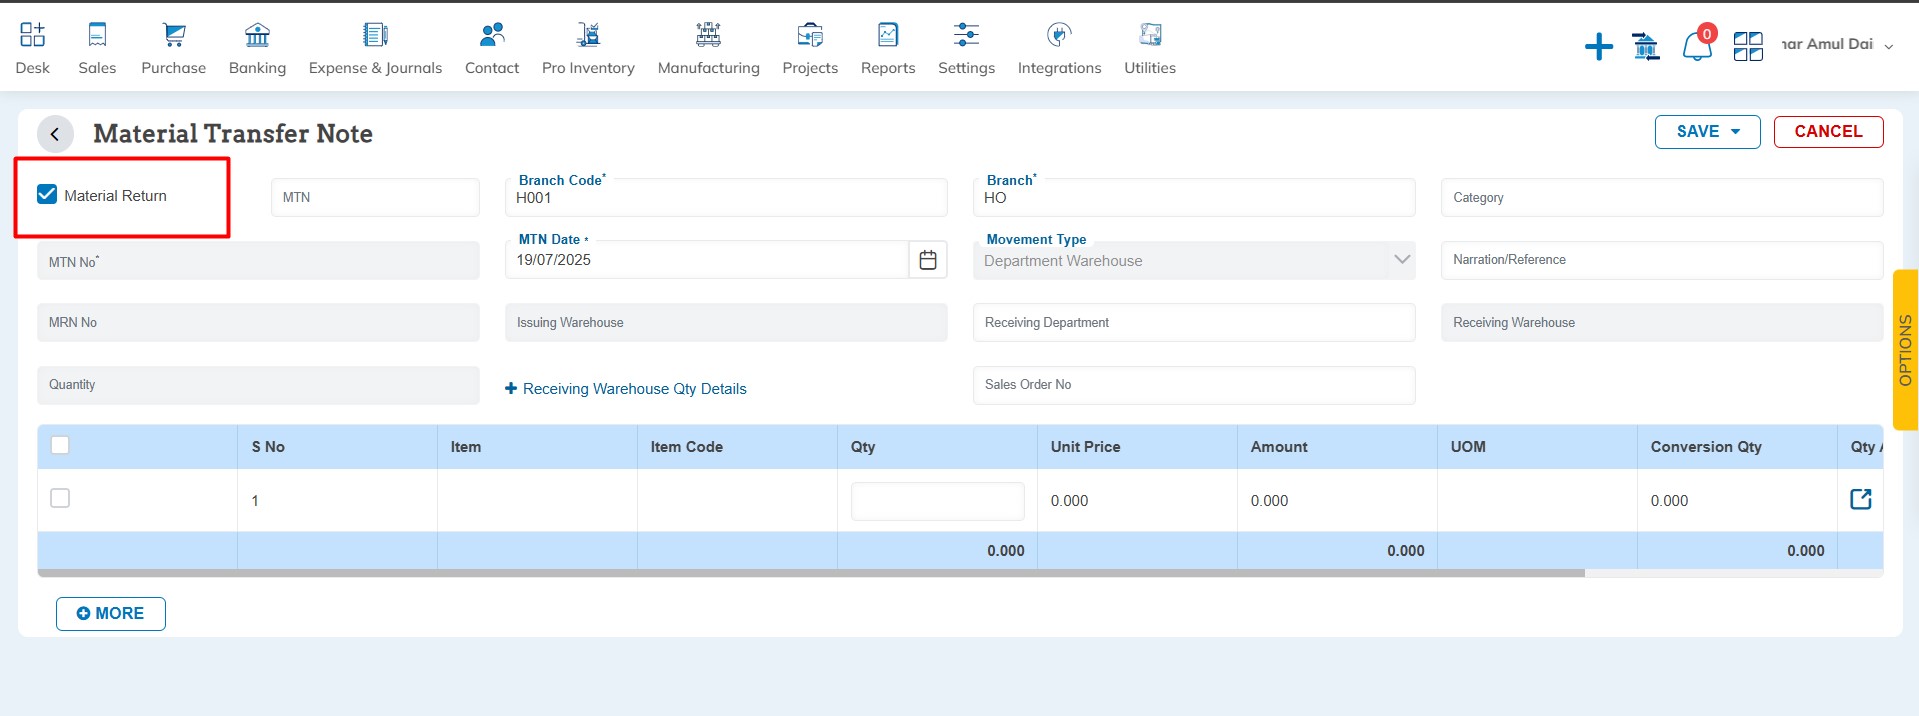Open the notifications bell

click(1696, 46)
